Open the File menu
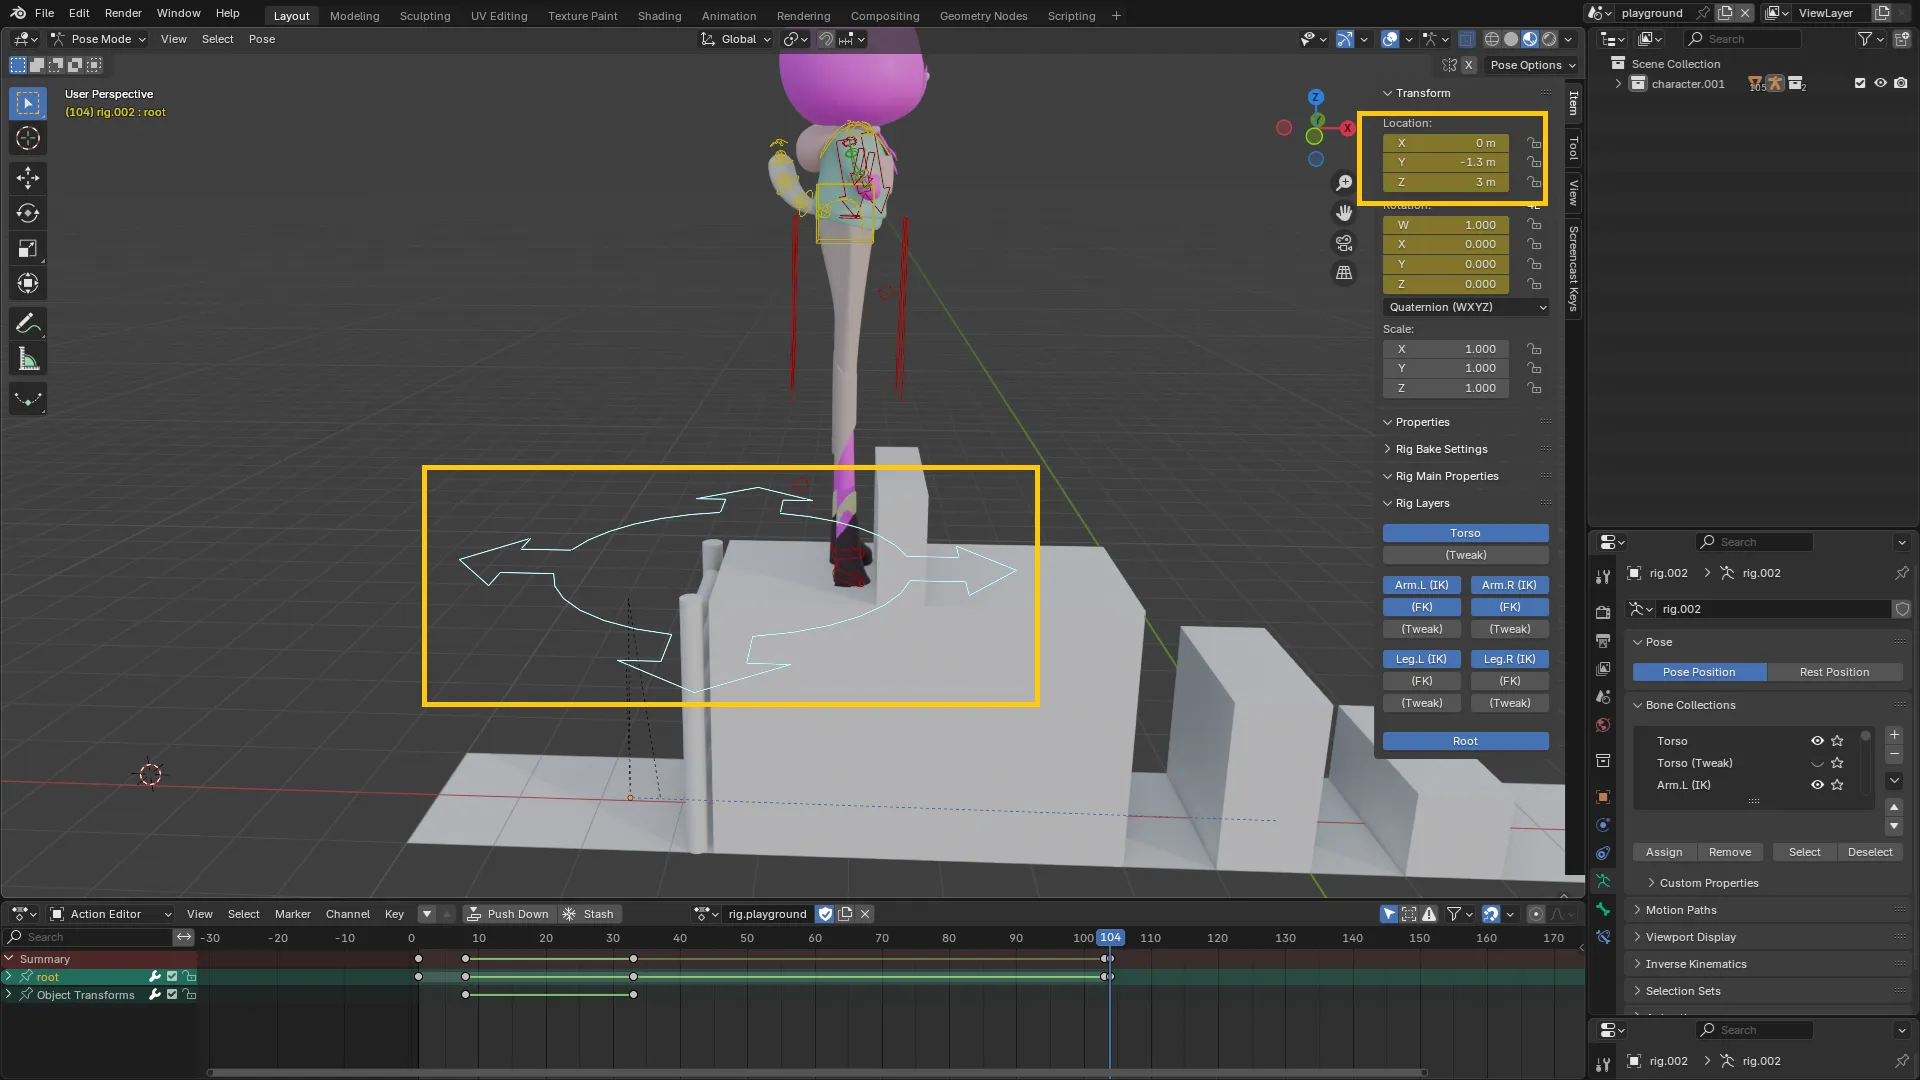The image size is (1920, 1080). [x=44, y=13]
